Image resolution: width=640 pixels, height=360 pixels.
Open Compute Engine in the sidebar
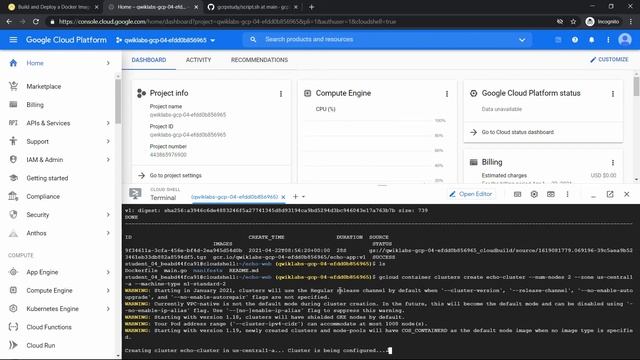pos(49,290)
